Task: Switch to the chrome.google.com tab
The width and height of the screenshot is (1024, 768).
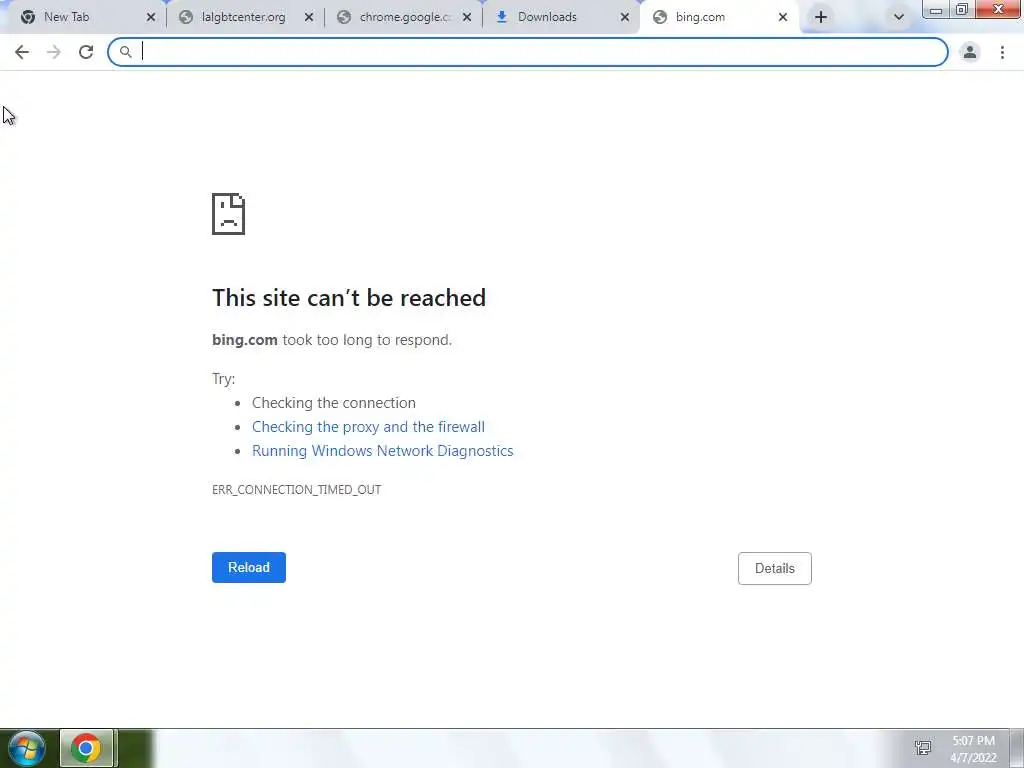Action: coord(402,17)
